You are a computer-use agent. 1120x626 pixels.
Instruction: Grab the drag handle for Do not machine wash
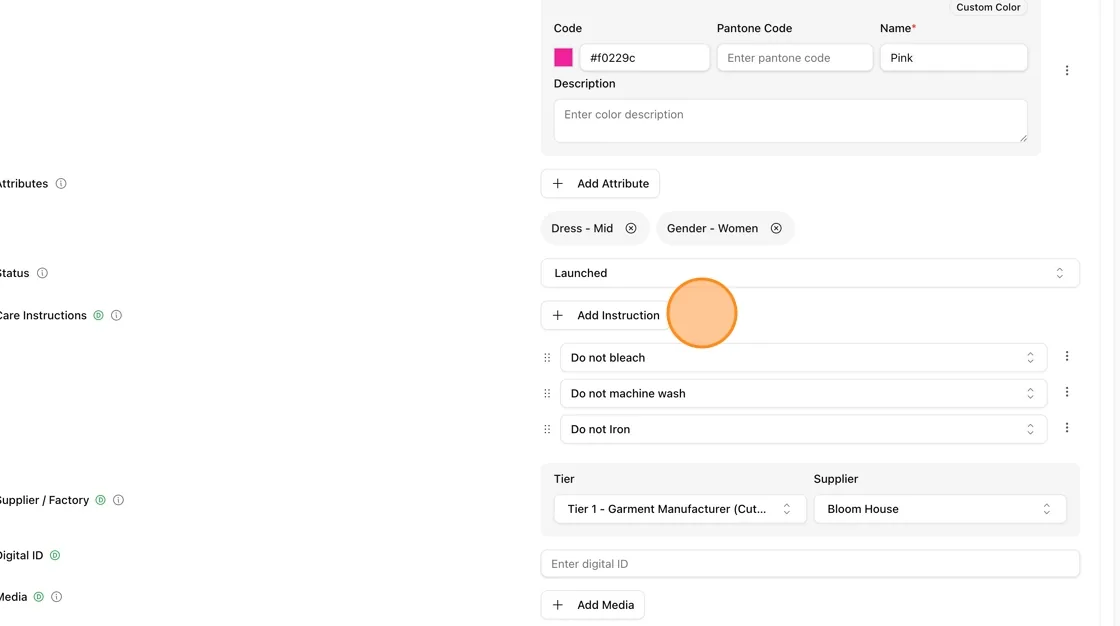coord(547,394)
